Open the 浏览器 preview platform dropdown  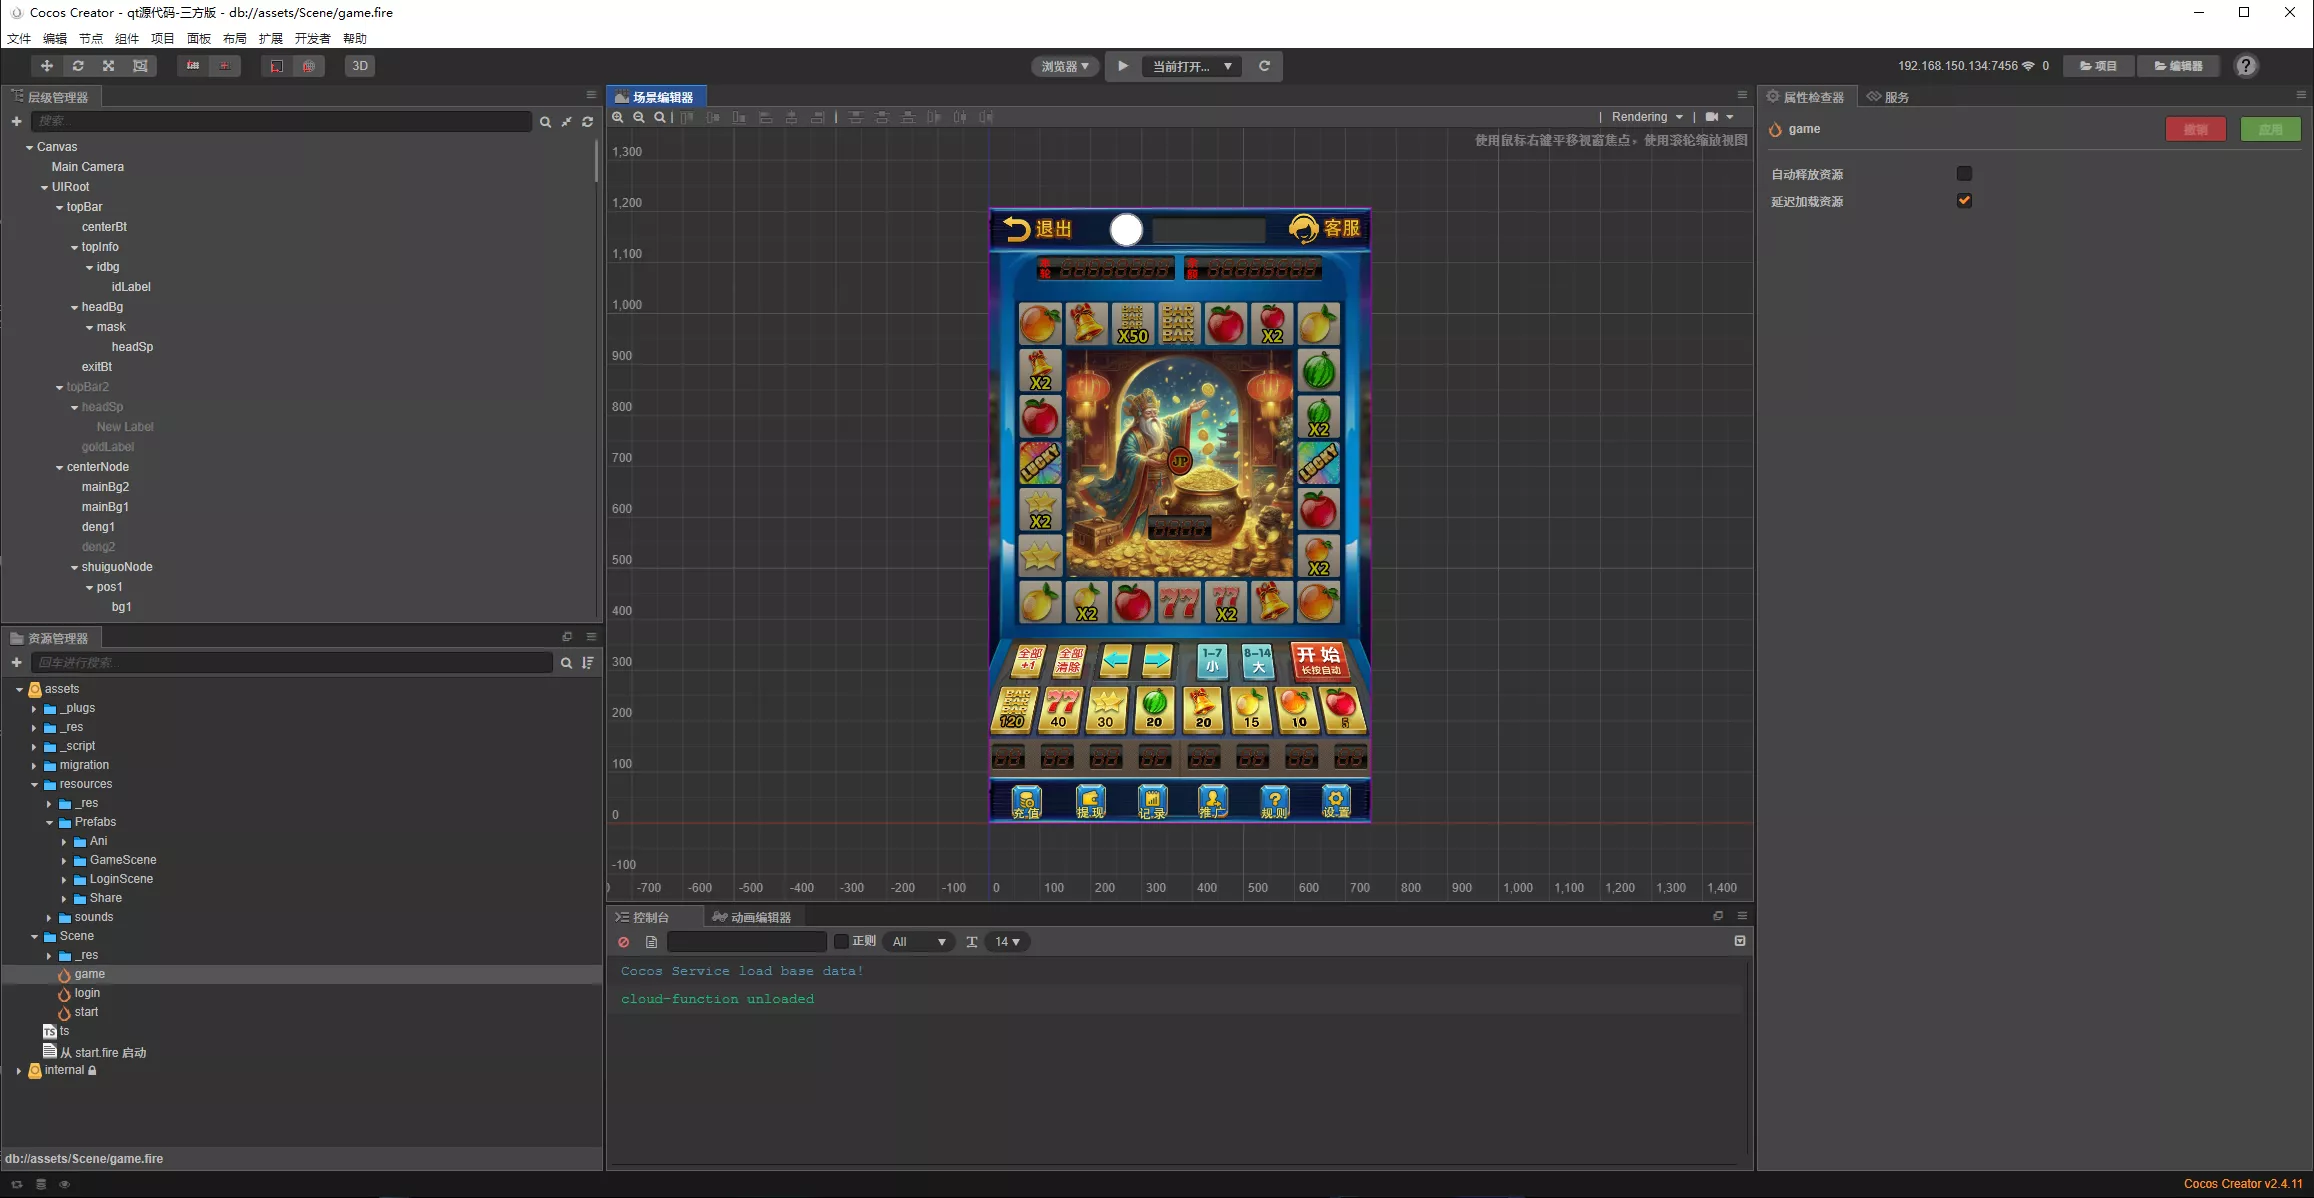[1065, 66]
